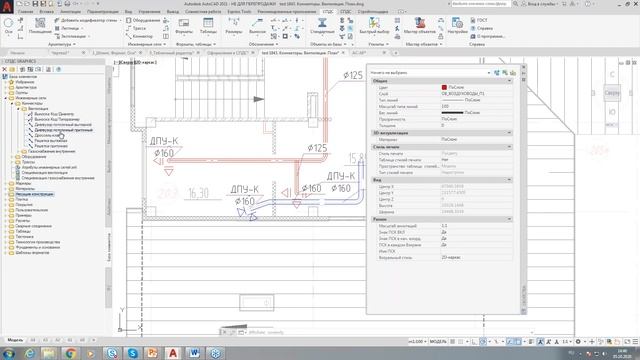Click the Слой value field in properties
Viewport: 640px width, 360px height.
pyautogui.click(x=476, y=94)
